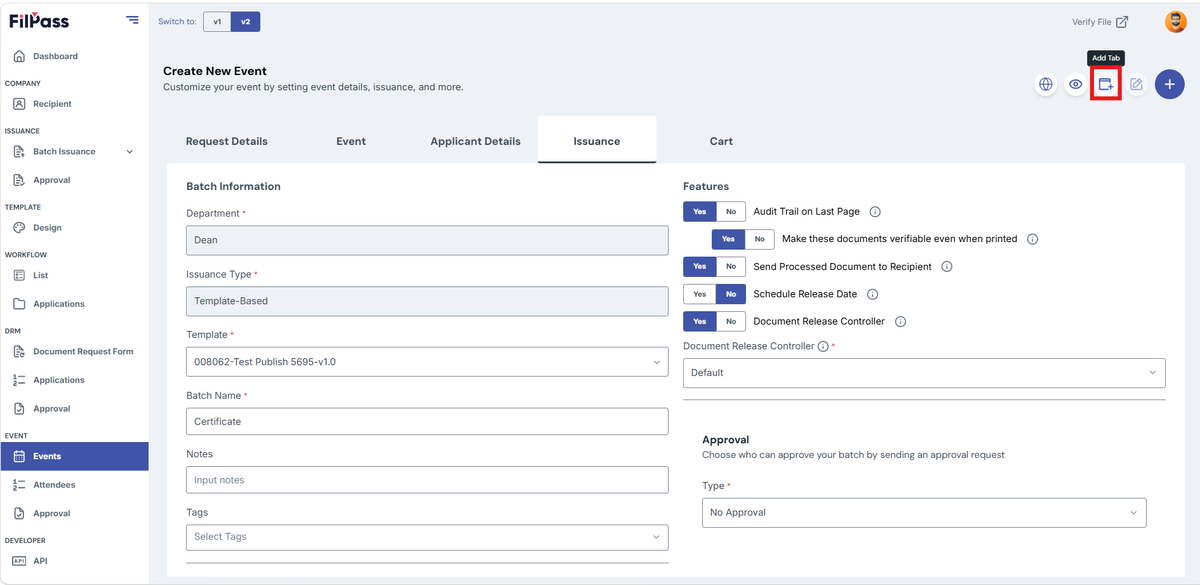Click the Document Request Form icon
1200x585 pixels.
[19, 352]
